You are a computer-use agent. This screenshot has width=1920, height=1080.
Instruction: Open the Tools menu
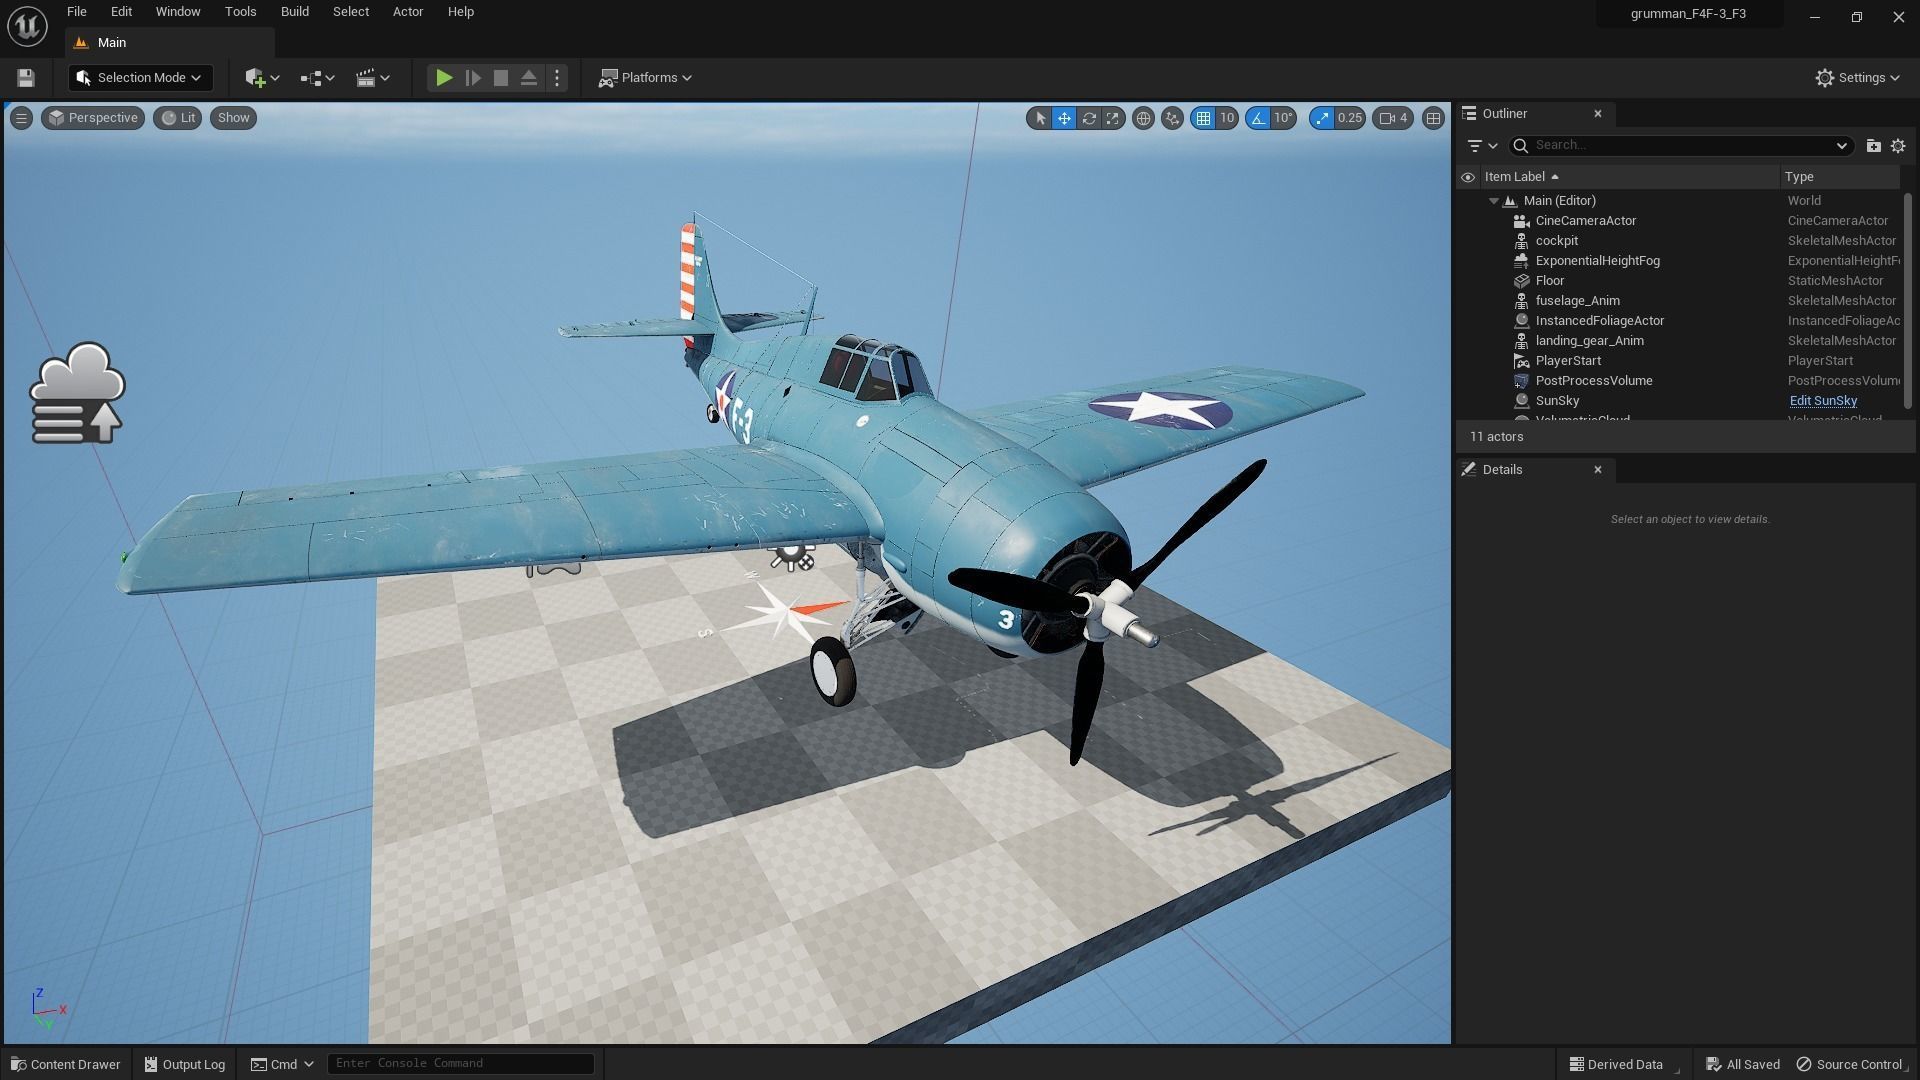click(x=240, y=12)
